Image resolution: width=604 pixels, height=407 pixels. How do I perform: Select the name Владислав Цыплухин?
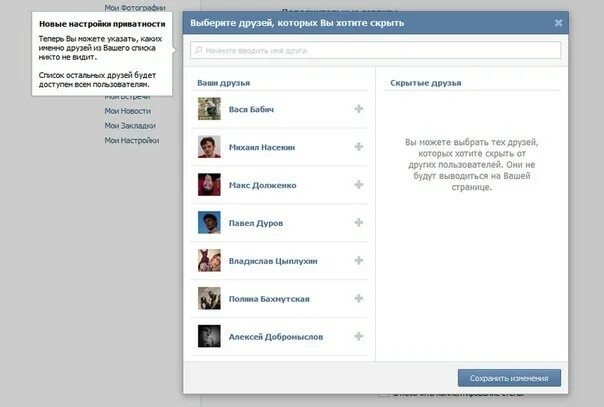(273, 261)
